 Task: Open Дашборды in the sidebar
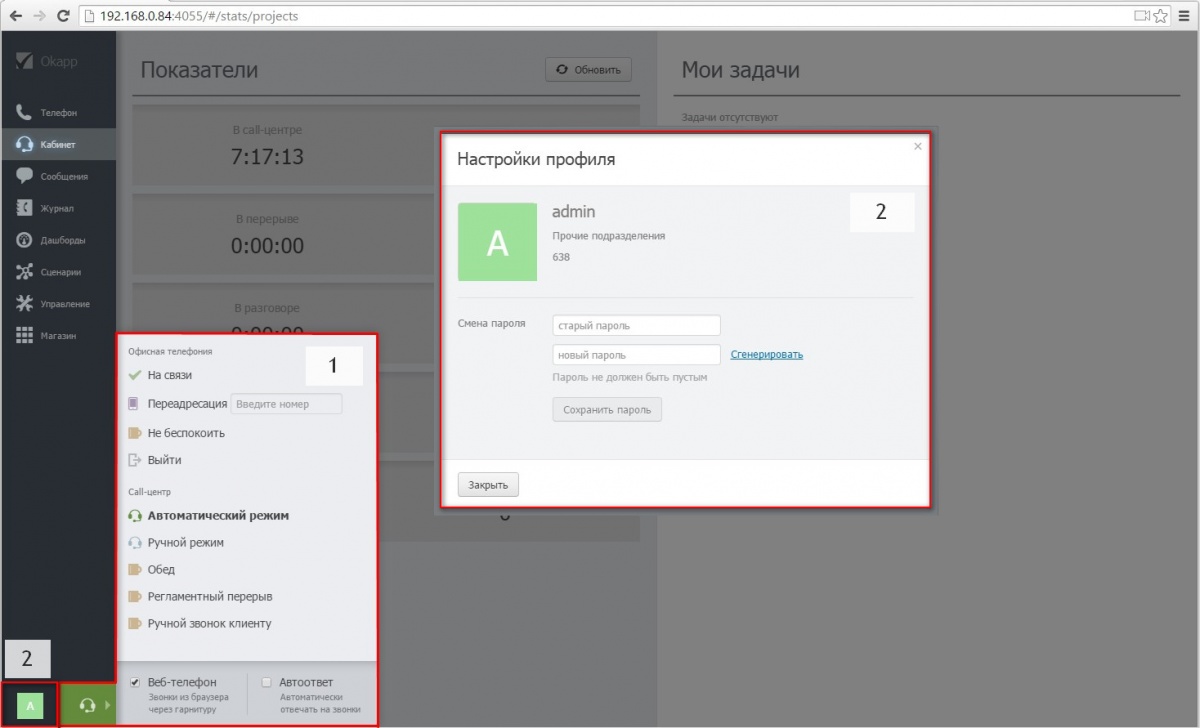point(62,241)
